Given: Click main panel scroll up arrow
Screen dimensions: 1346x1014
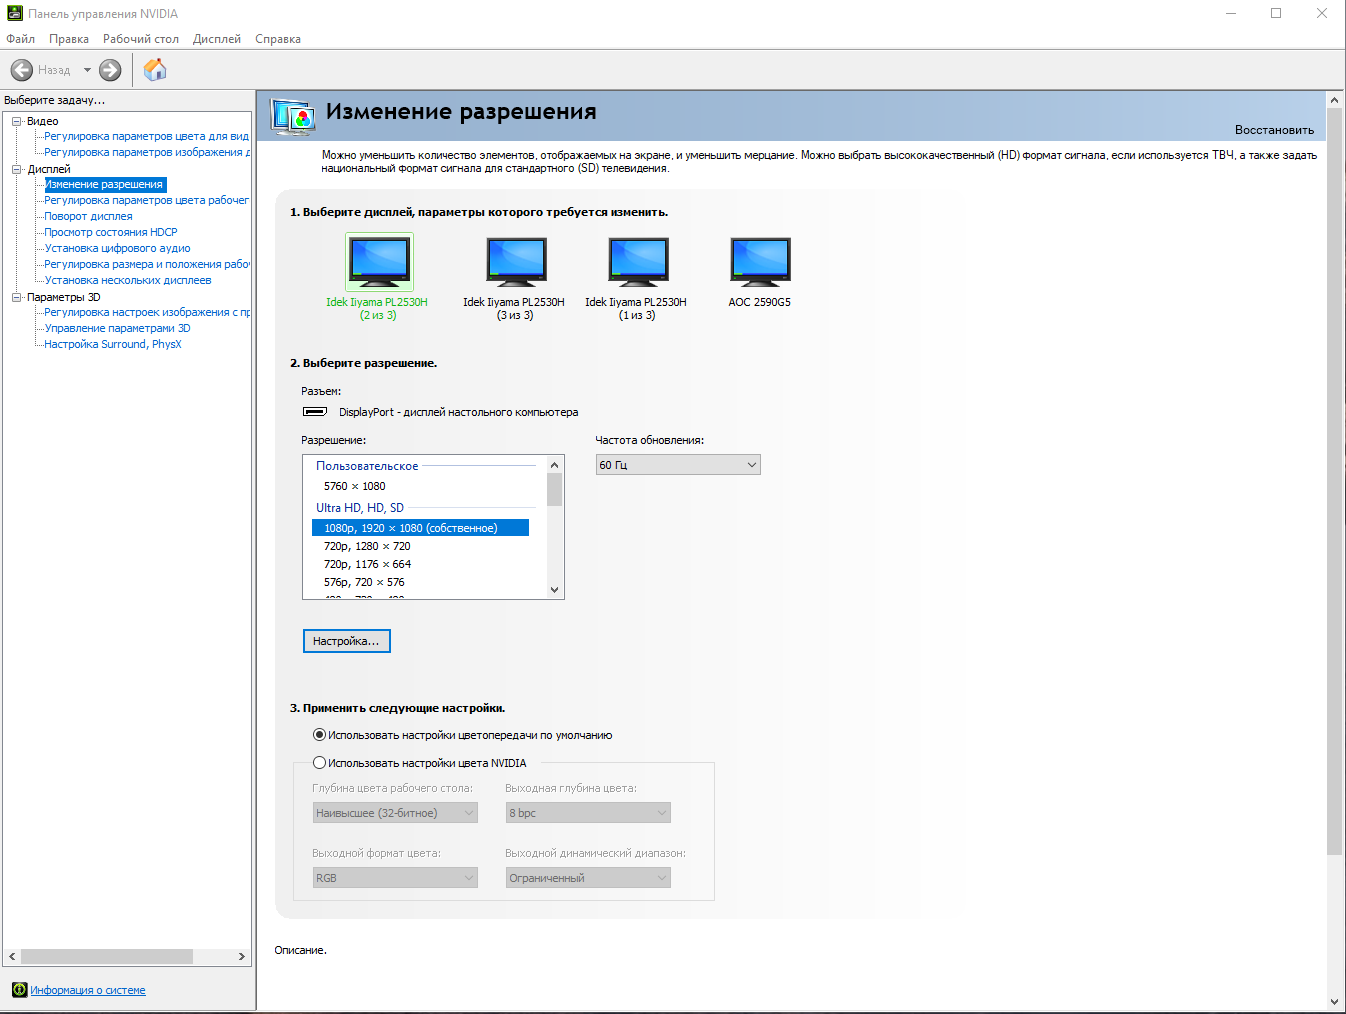Looking at the screenshot, I should [x=1334, y=100].
